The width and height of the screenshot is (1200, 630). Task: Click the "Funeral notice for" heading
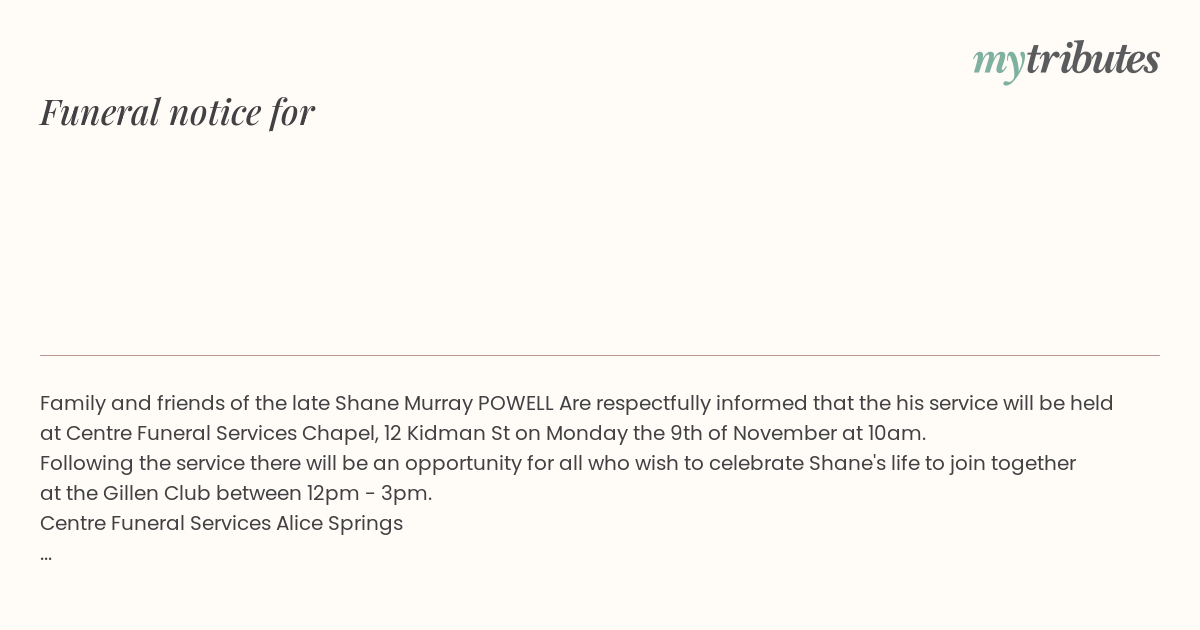pyautogui.click(x=178, y=112)
